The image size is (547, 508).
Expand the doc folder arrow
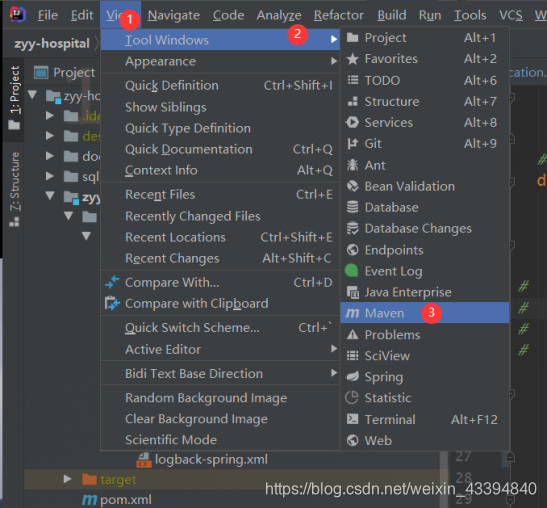coord(50,156)
